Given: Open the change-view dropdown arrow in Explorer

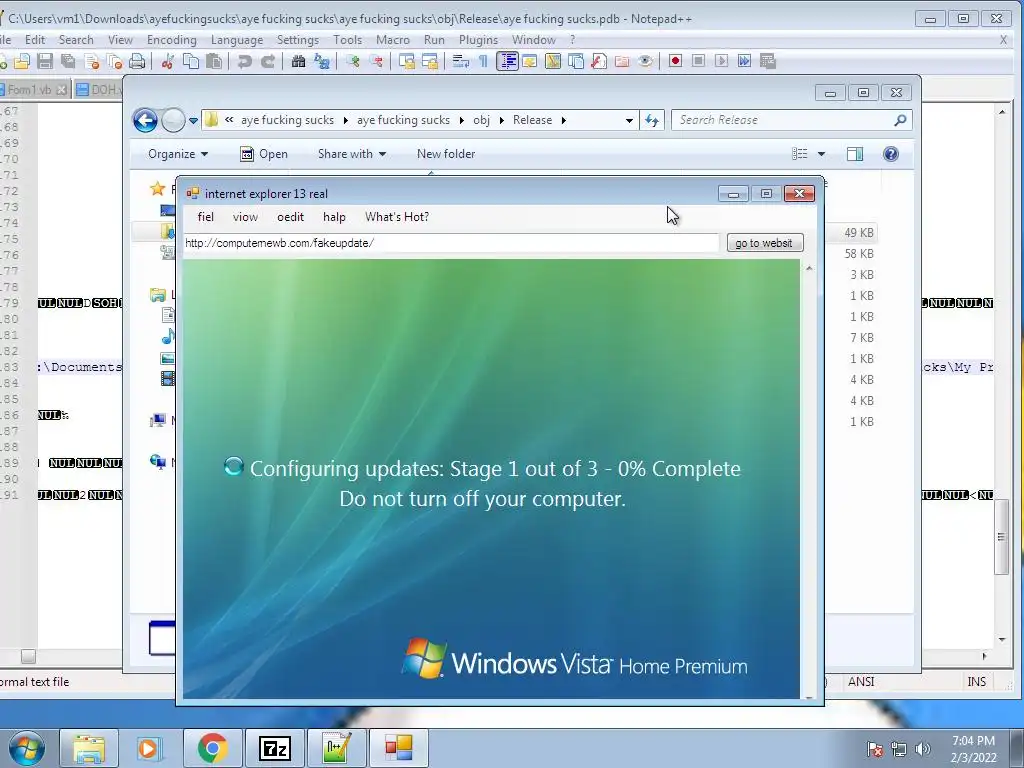Looking at the screenshot, I should click(822, 154).
